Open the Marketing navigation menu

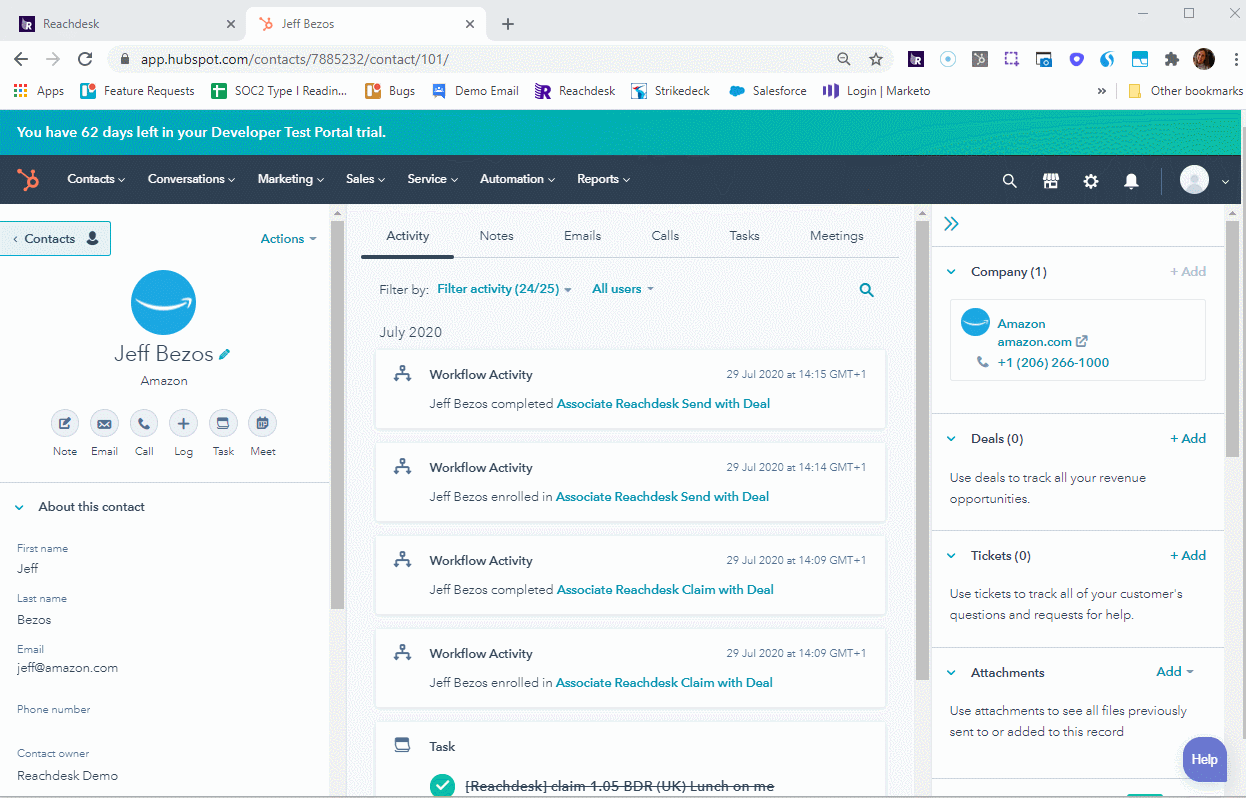click(x=291, y=179)
